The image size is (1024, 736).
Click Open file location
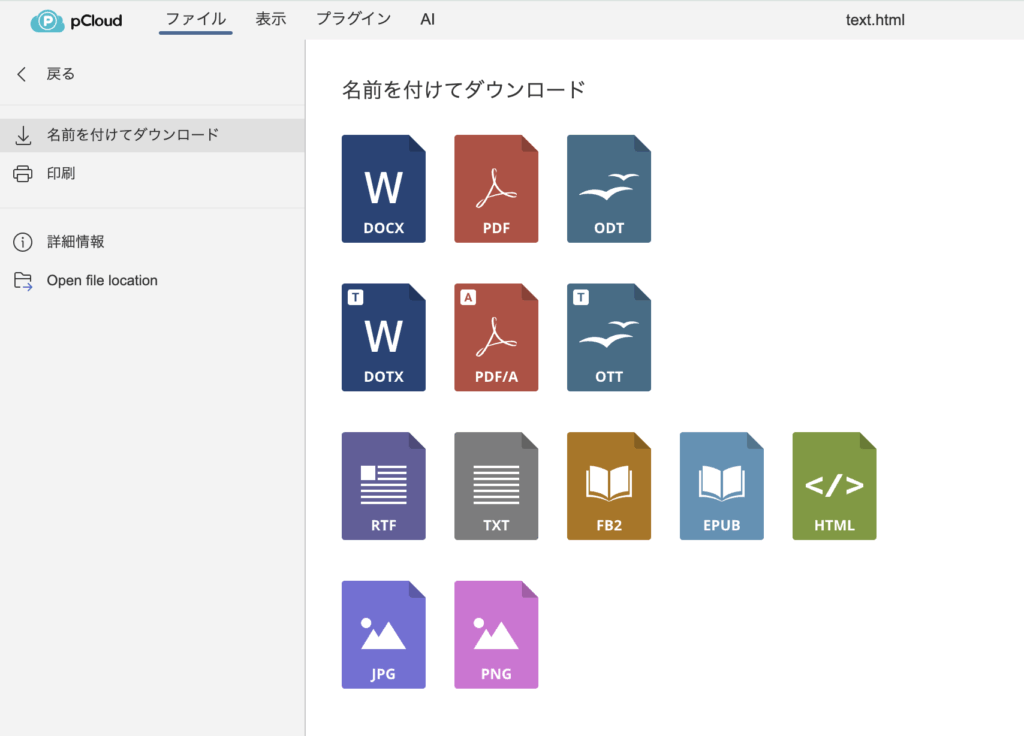[x=101, y=281]
